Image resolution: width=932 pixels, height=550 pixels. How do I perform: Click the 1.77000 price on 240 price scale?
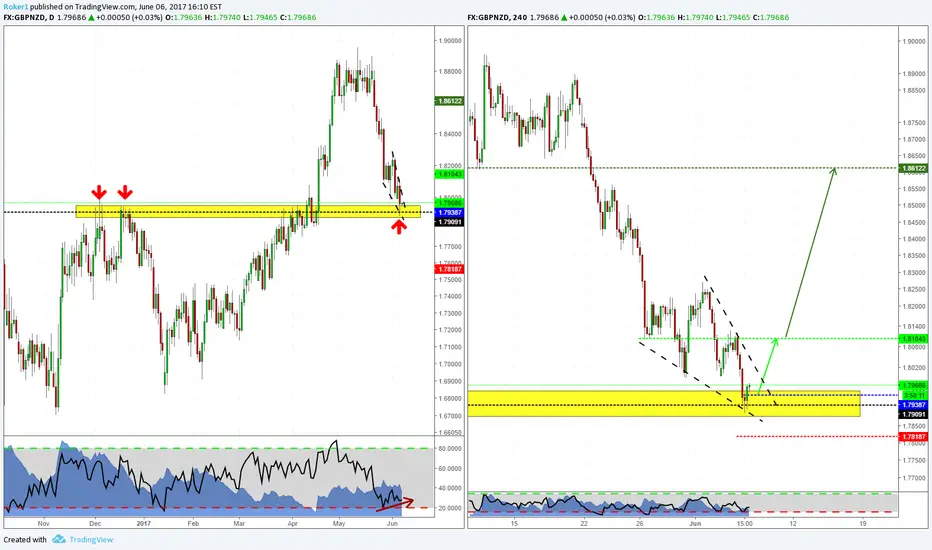(914, 477)
